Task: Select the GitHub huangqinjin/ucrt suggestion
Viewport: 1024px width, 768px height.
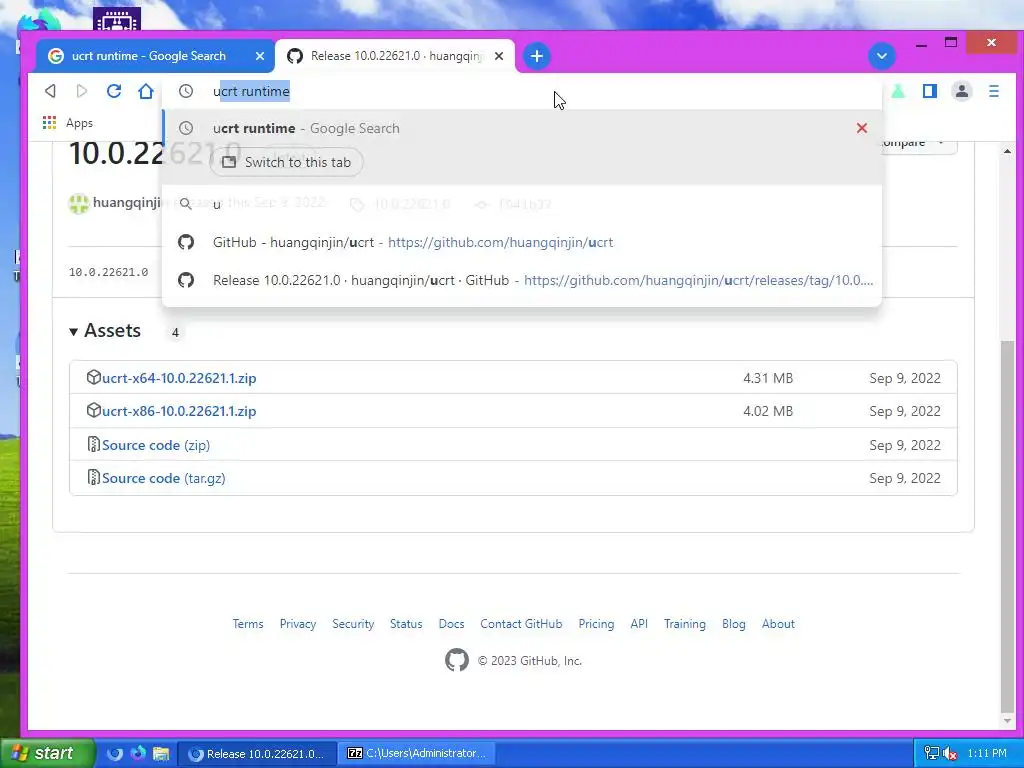Action: (522, 242)
